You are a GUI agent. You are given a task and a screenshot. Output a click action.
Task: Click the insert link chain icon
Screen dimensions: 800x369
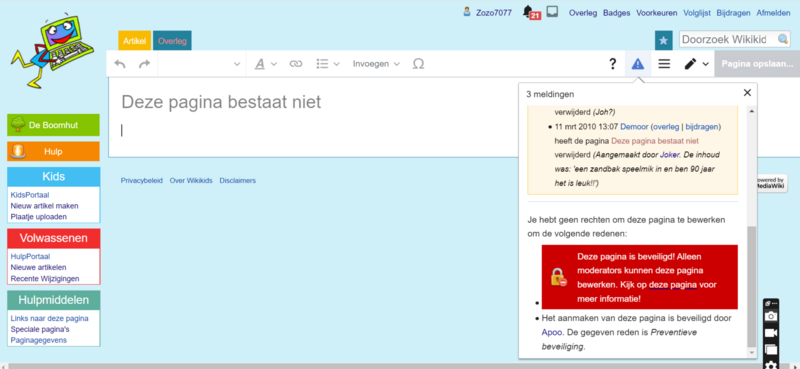coord(296,64)
